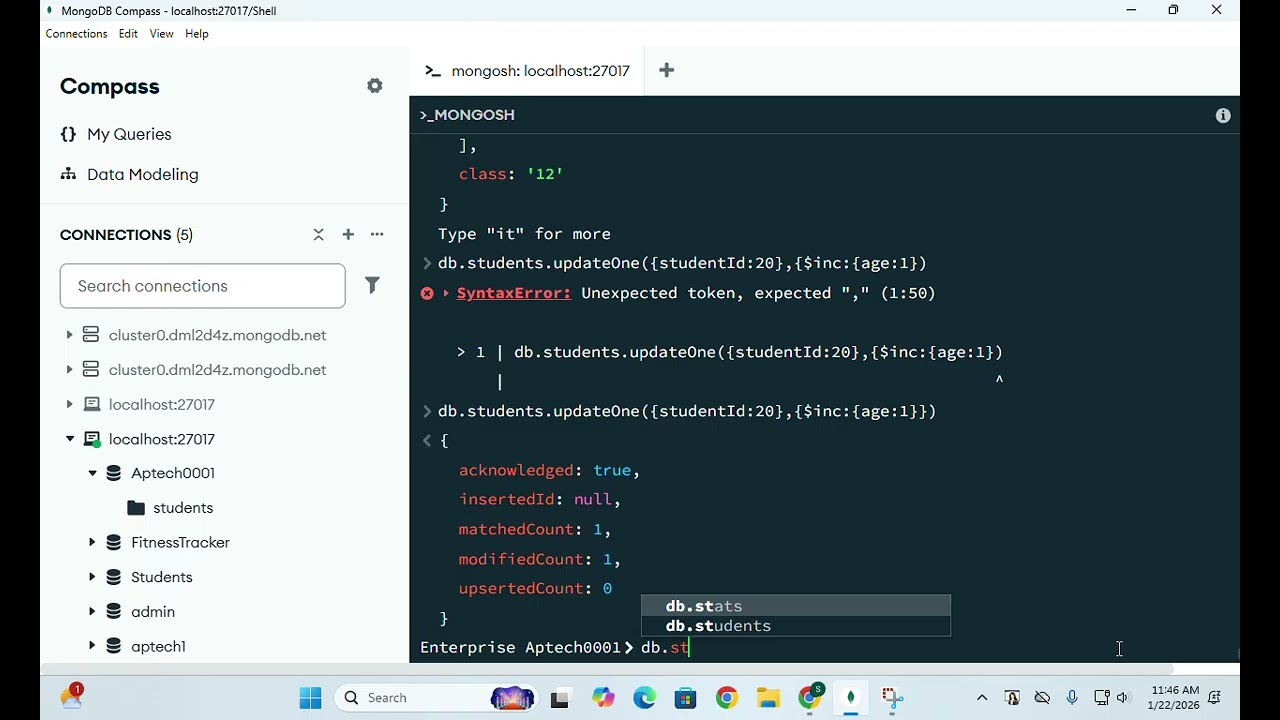1280x720 pixels.
Task: Click the aptech1 database icon
Action: [x=114, y=646]
